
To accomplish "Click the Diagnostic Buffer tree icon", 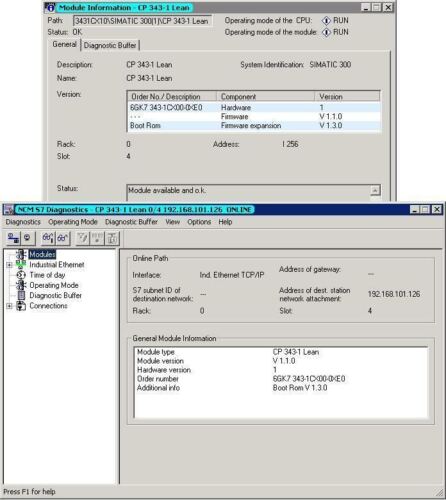I will [21, 295].
